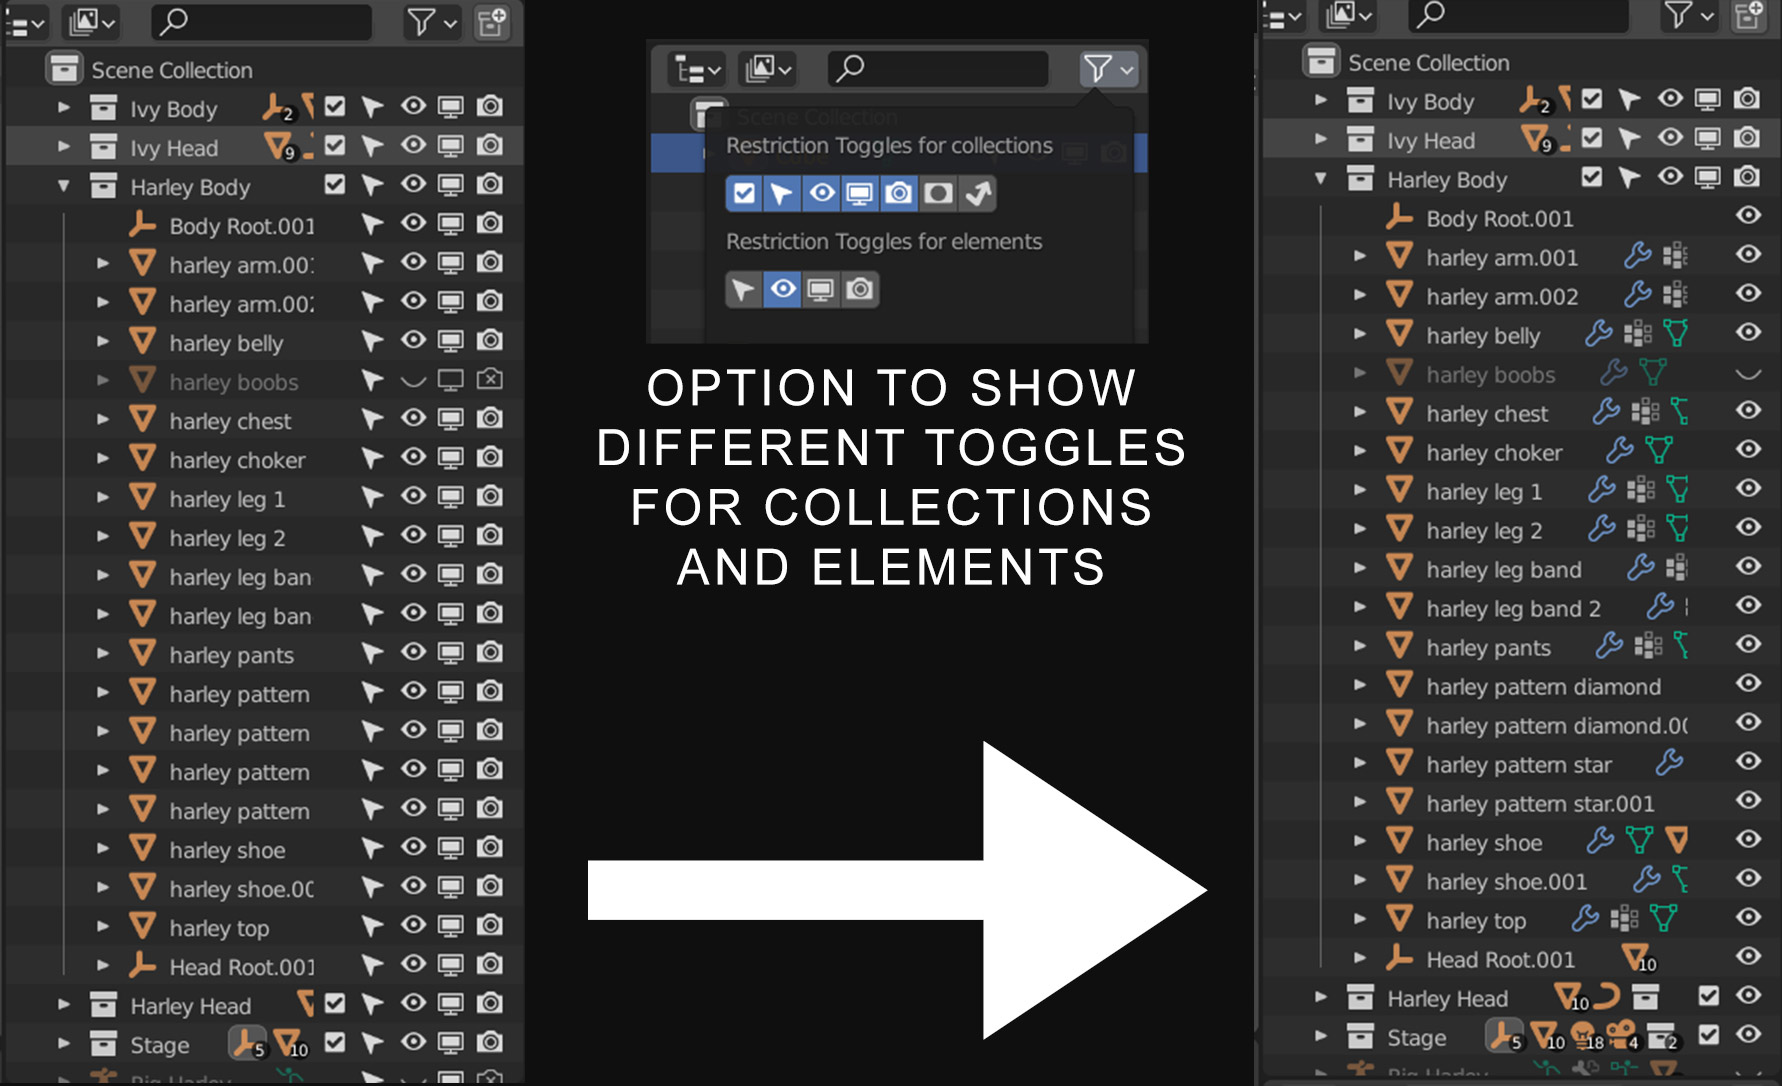Image resolution: width=1782 pixels, height=1086 pixels.
Task: Click modifier wrench of harley pattern star
Action: pyautogui.click(x=1668, y=763)
